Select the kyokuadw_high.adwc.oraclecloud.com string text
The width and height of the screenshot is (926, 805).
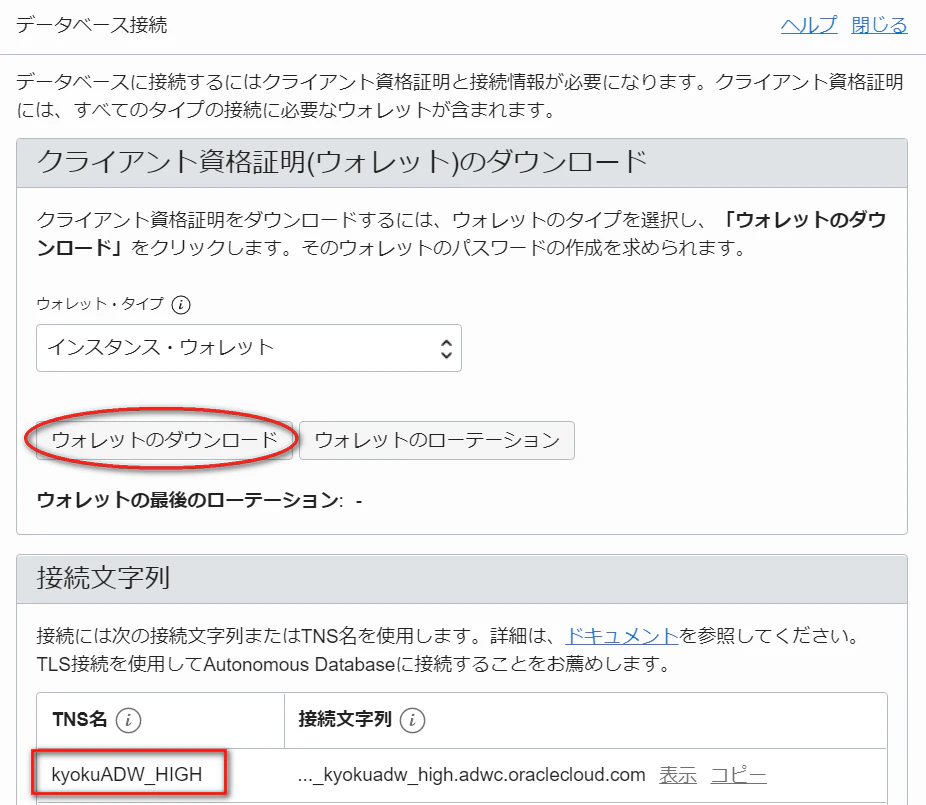(471, 775)
